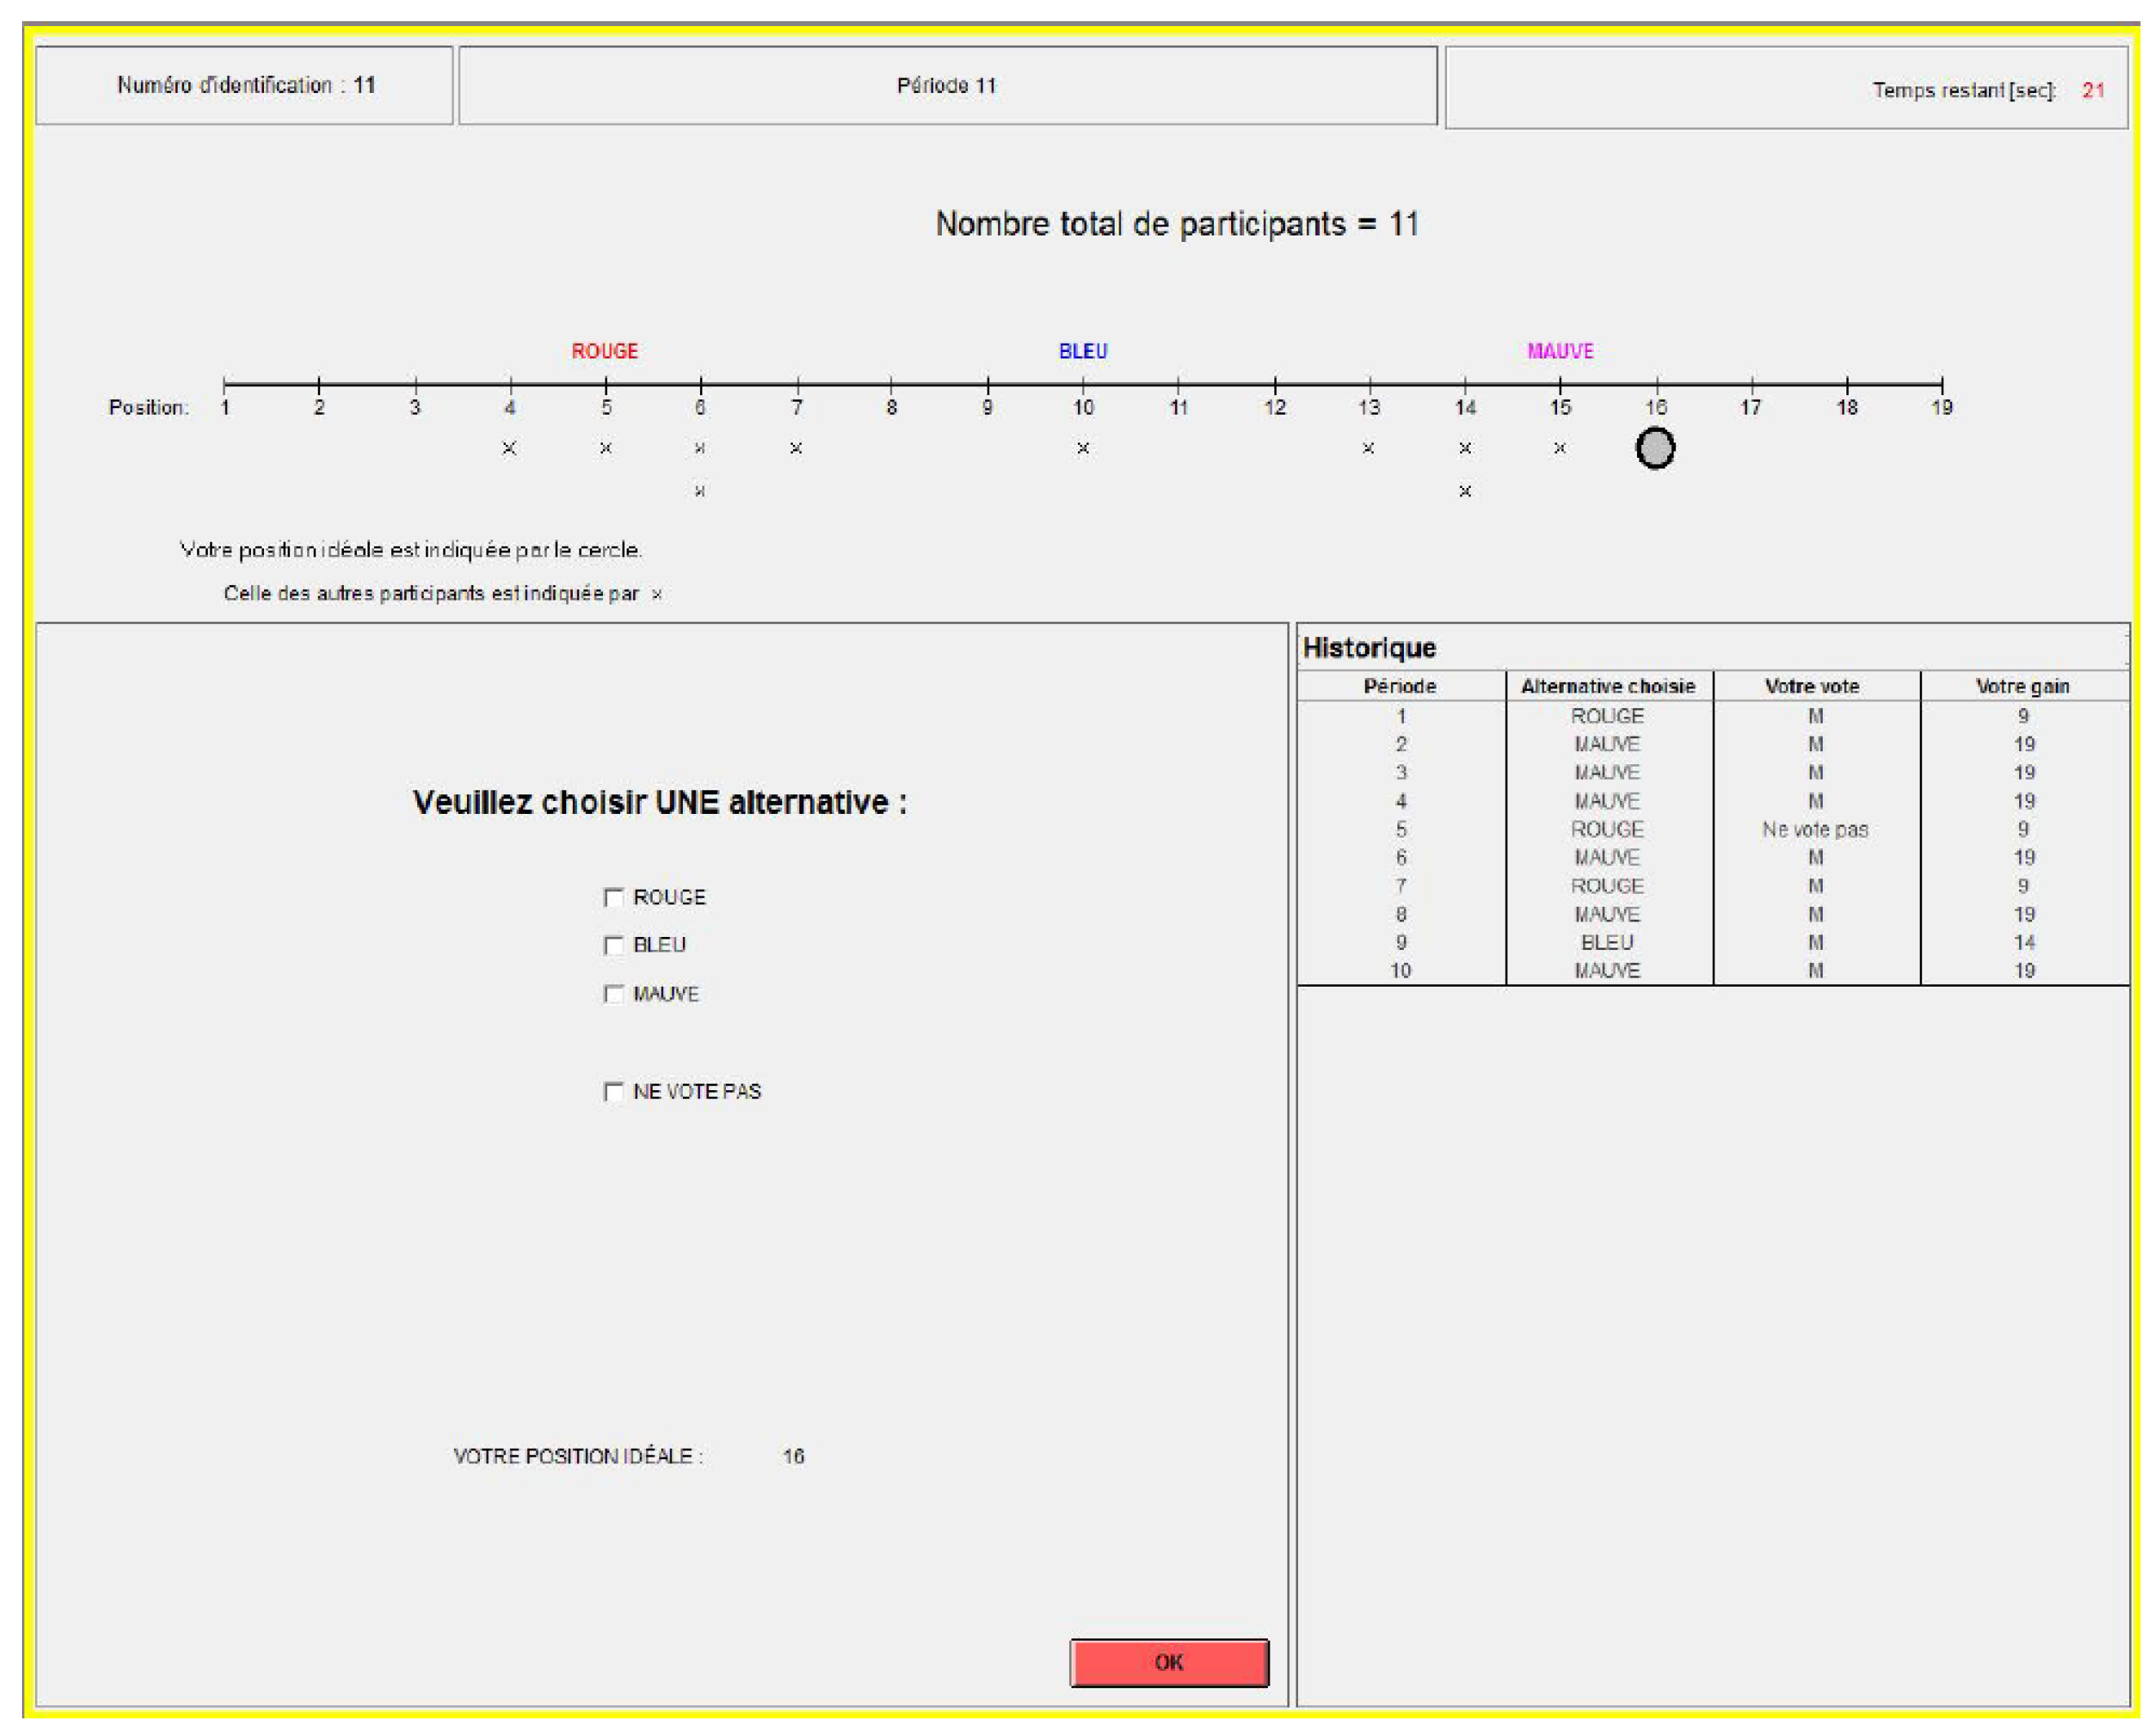Image resolution: width=2156 pixels, height=1733 pixels.
Task: Click the x marker under position 10
Action: (x=1083, y=448)
